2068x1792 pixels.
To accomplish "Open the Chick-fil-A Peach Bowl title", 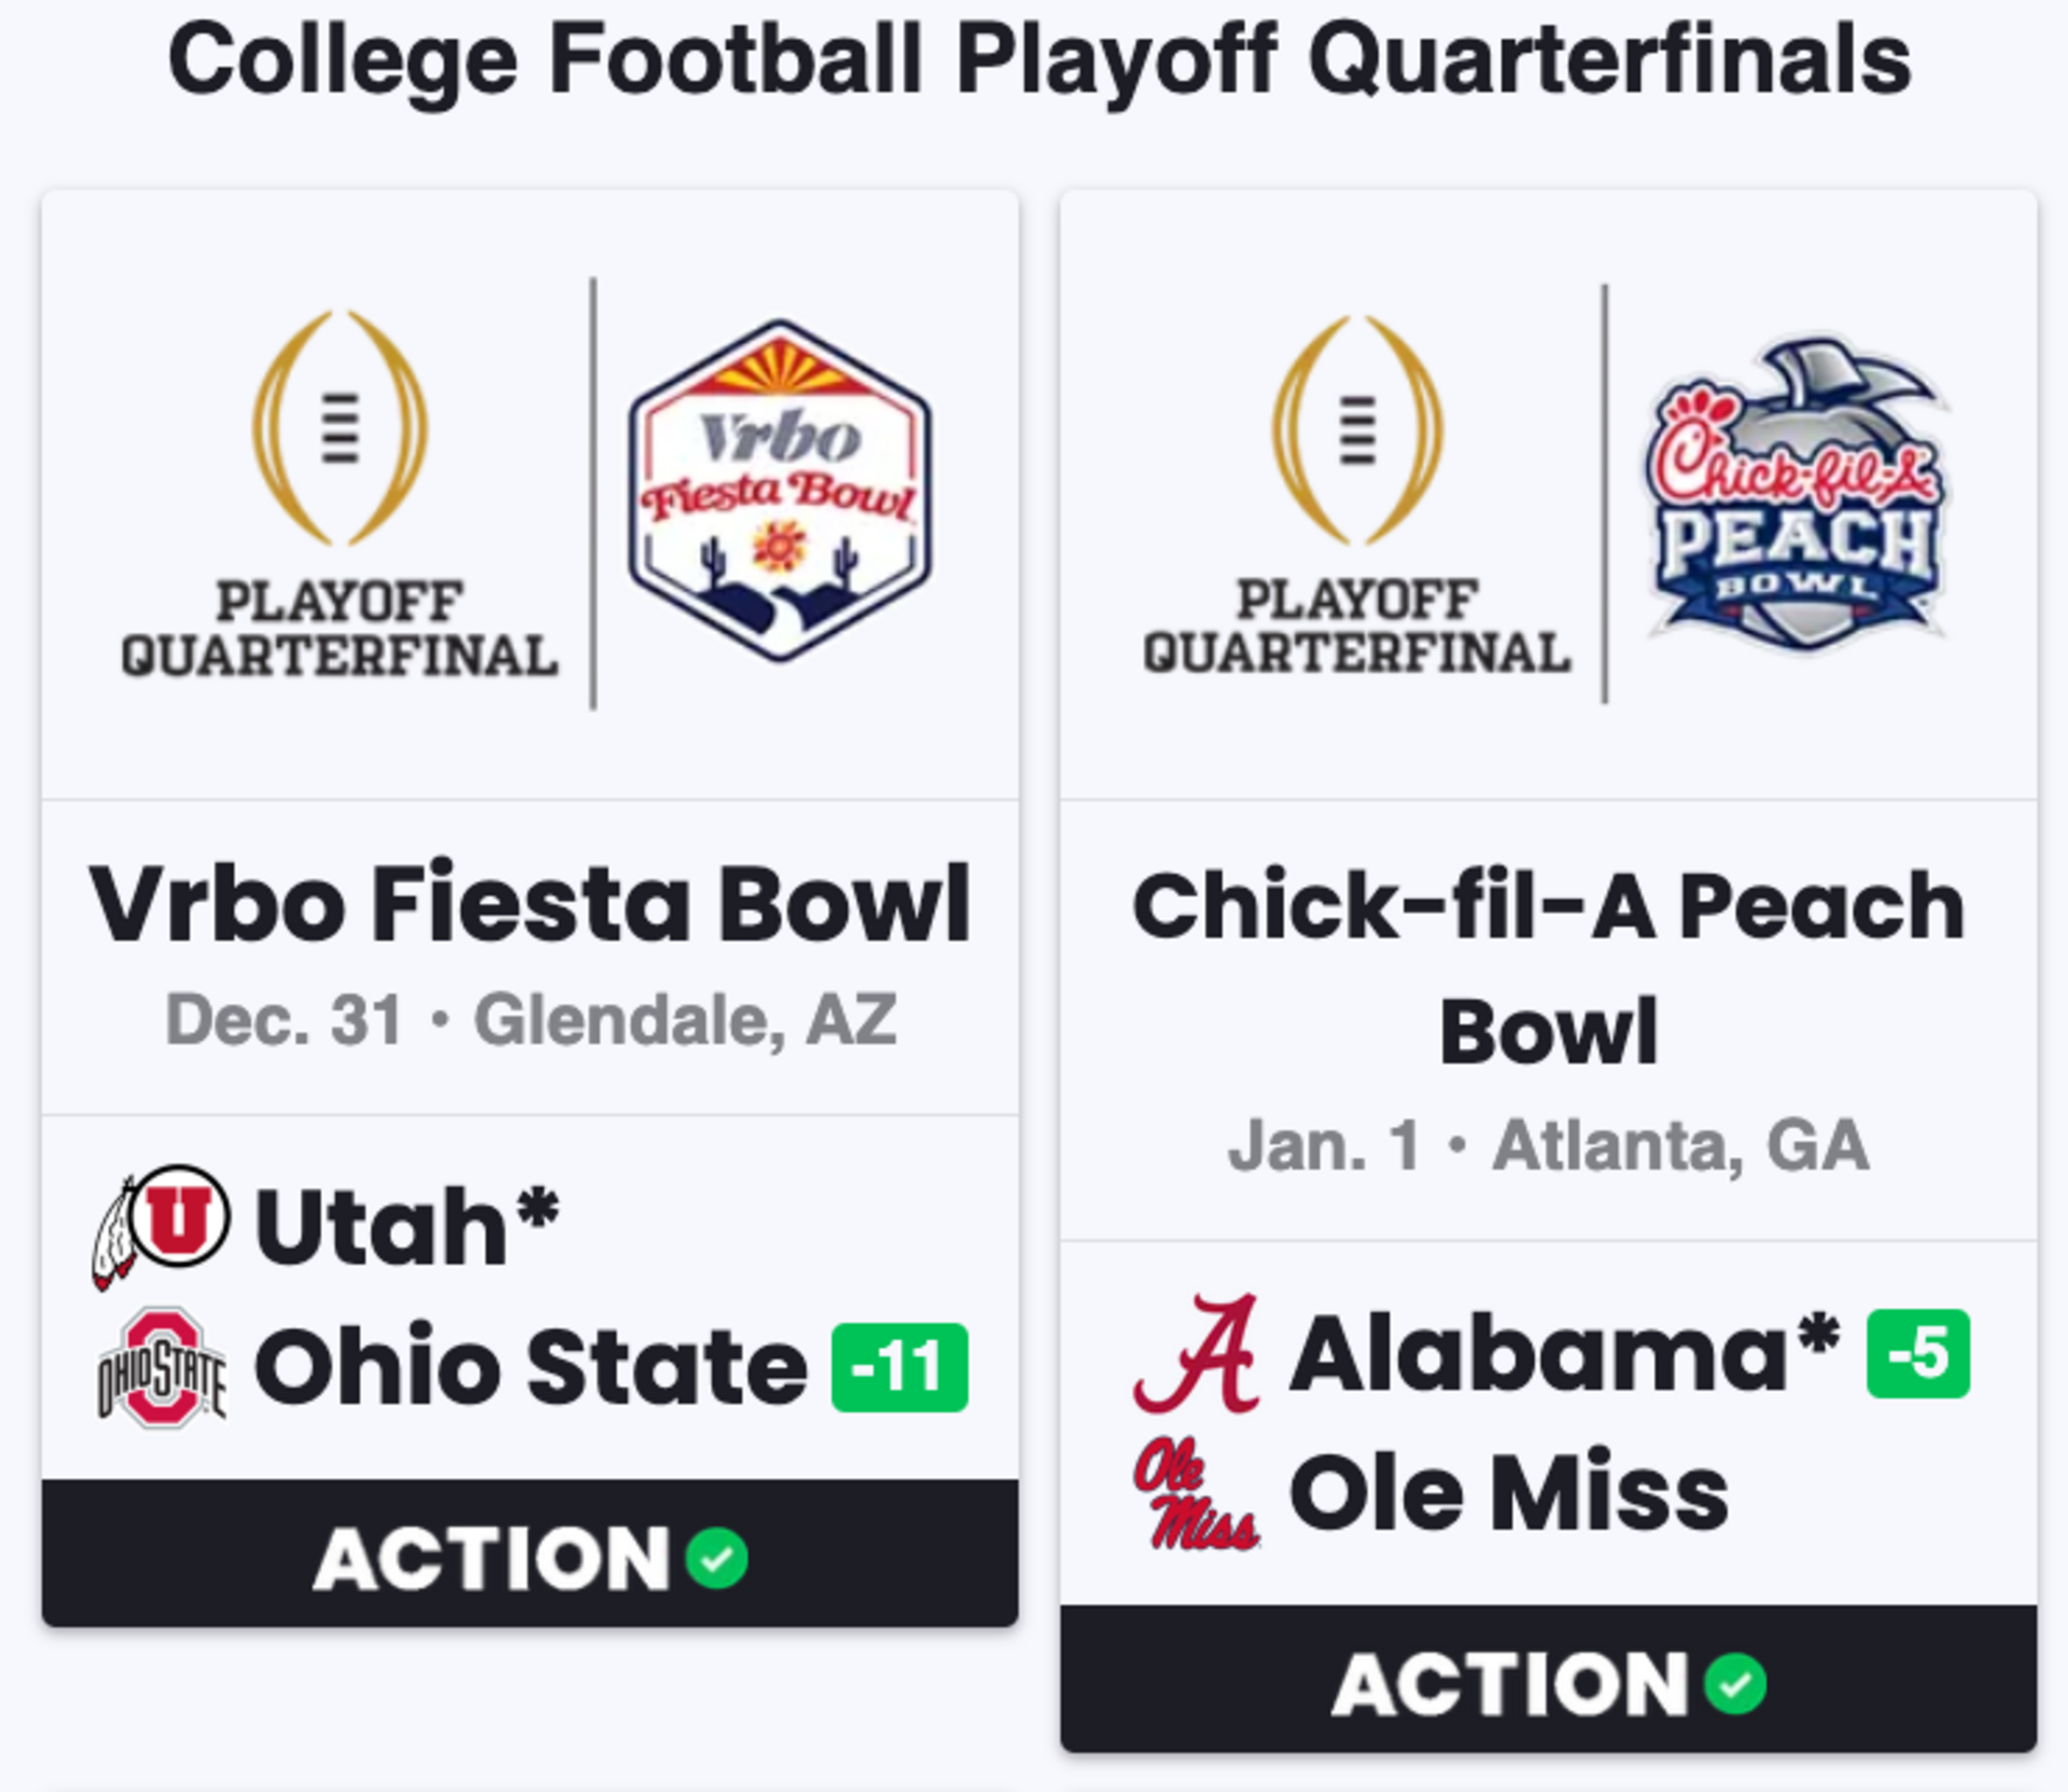I will (1549, 968).
